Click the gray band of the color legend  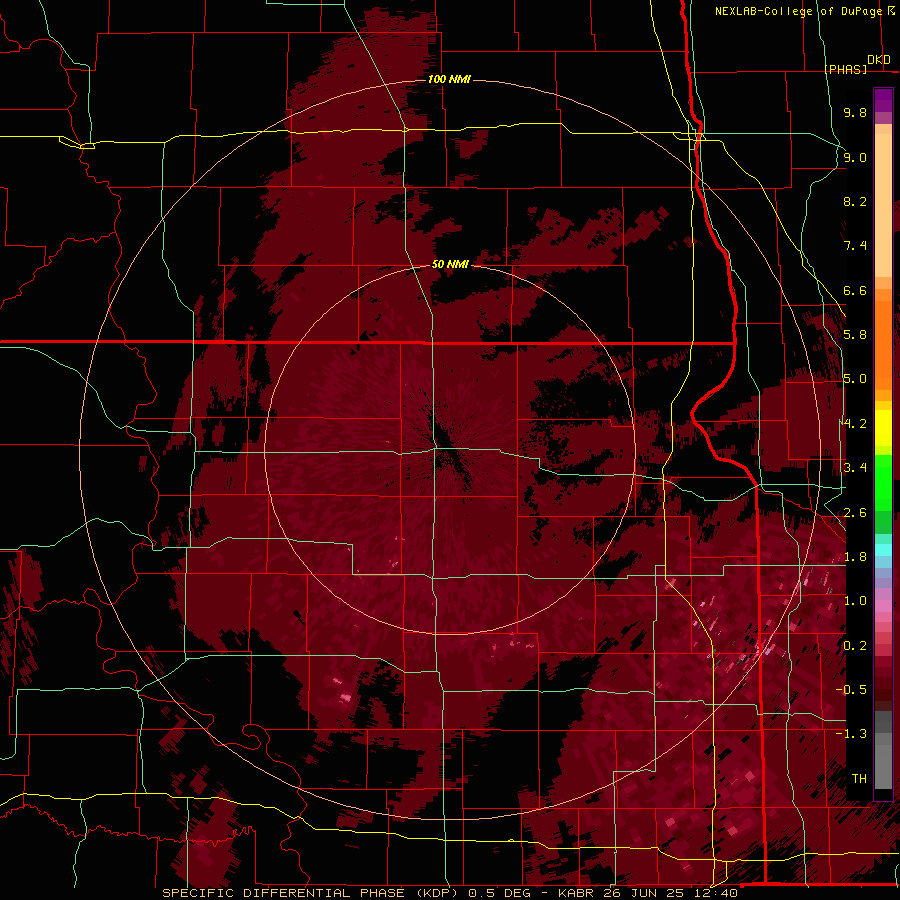pos(883,749)
